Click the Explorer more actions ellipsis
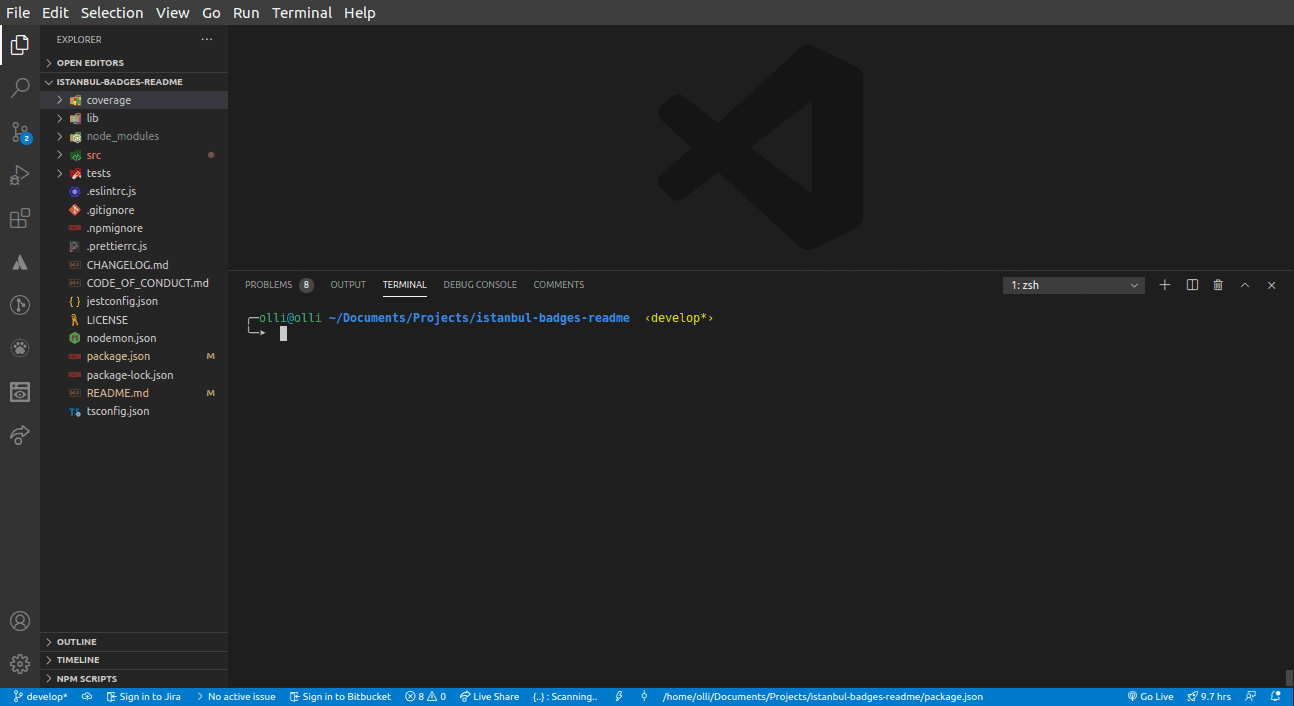This screenshot has height=706, width=1294. 207,39
